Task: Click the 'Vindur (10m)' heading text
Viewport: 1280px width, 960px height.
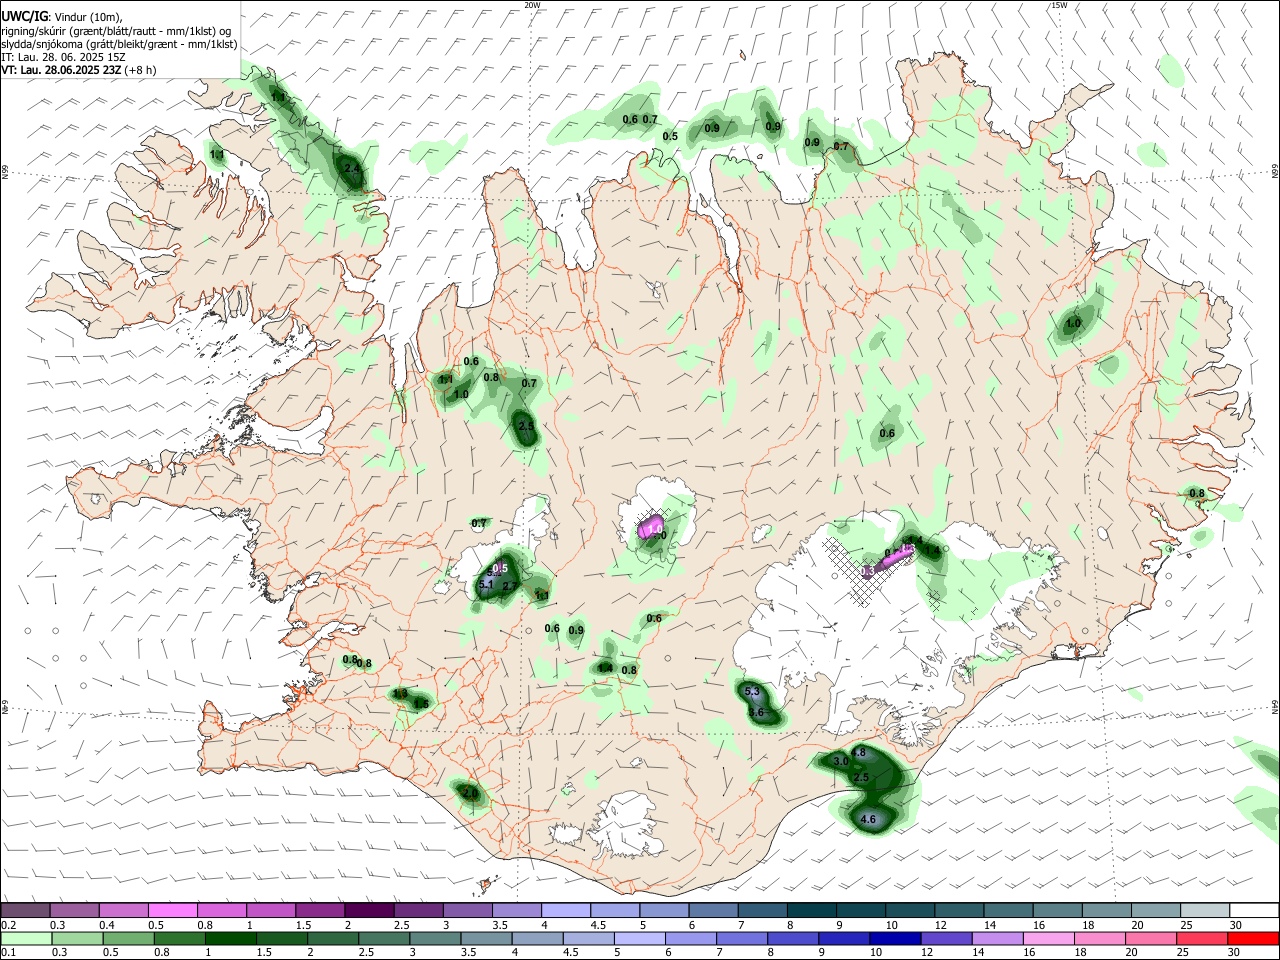Action: coord(88,16)
